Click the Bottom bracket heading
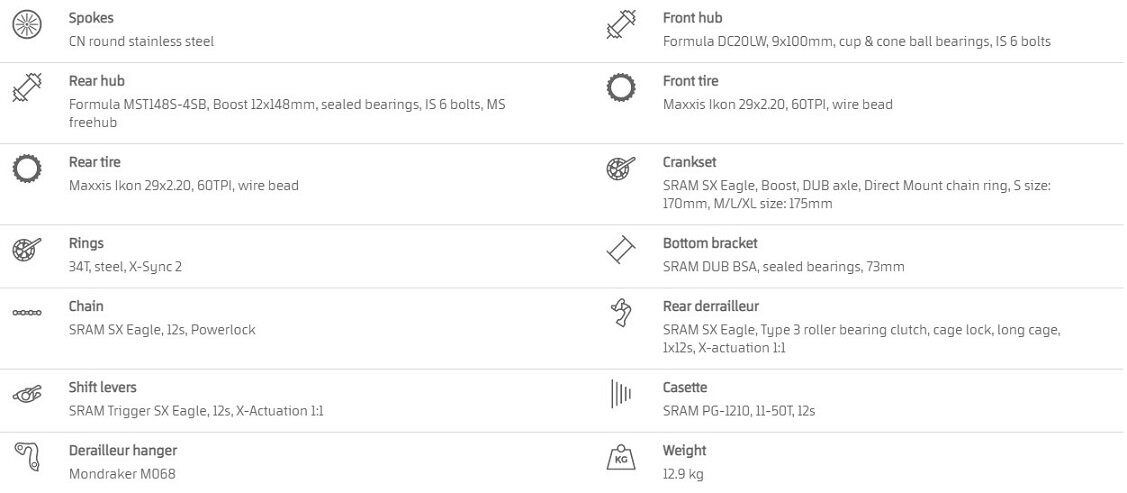The image size is (1127, 493). (x=710, y=243)
